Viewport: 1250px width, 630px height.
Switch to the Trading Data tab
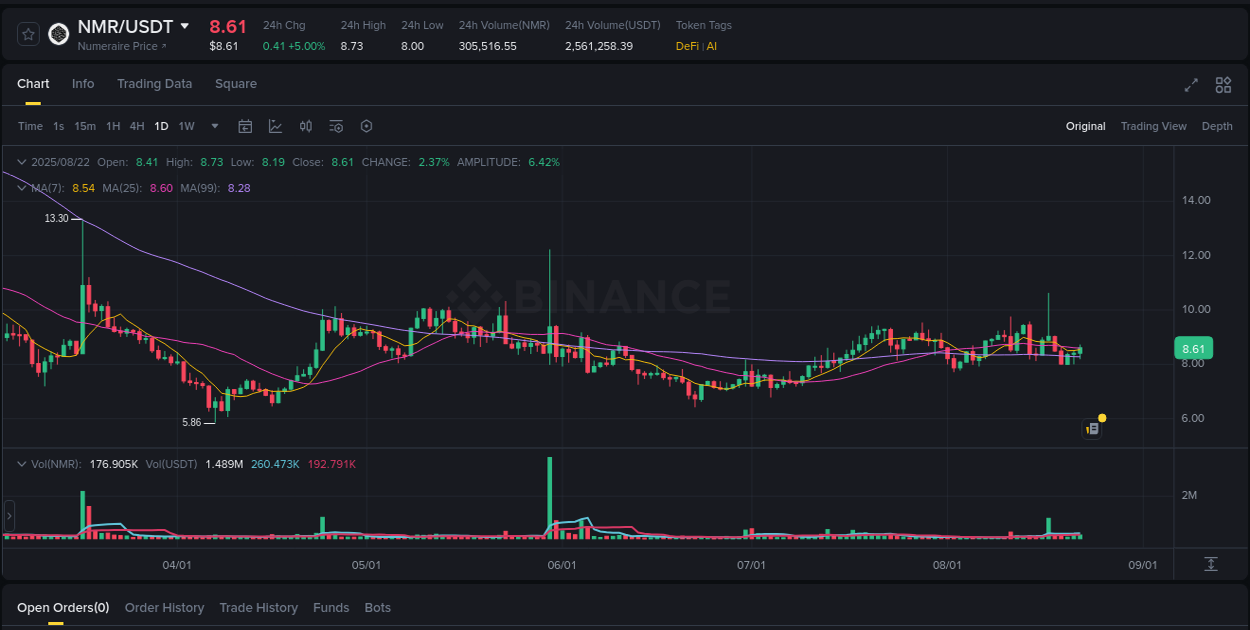pos(154,84)
